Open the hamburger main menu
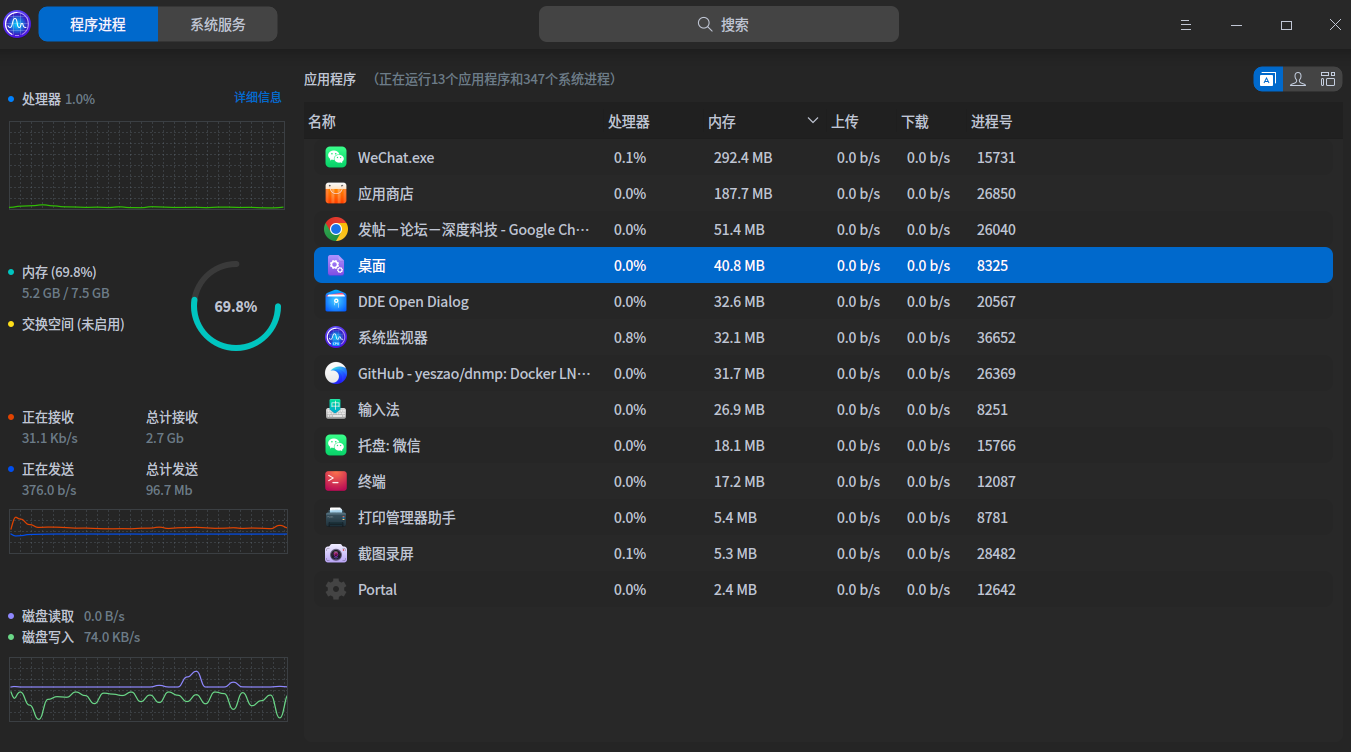Image resolution: width=1351 pixels, height=752 pixels. point(1186,25)
